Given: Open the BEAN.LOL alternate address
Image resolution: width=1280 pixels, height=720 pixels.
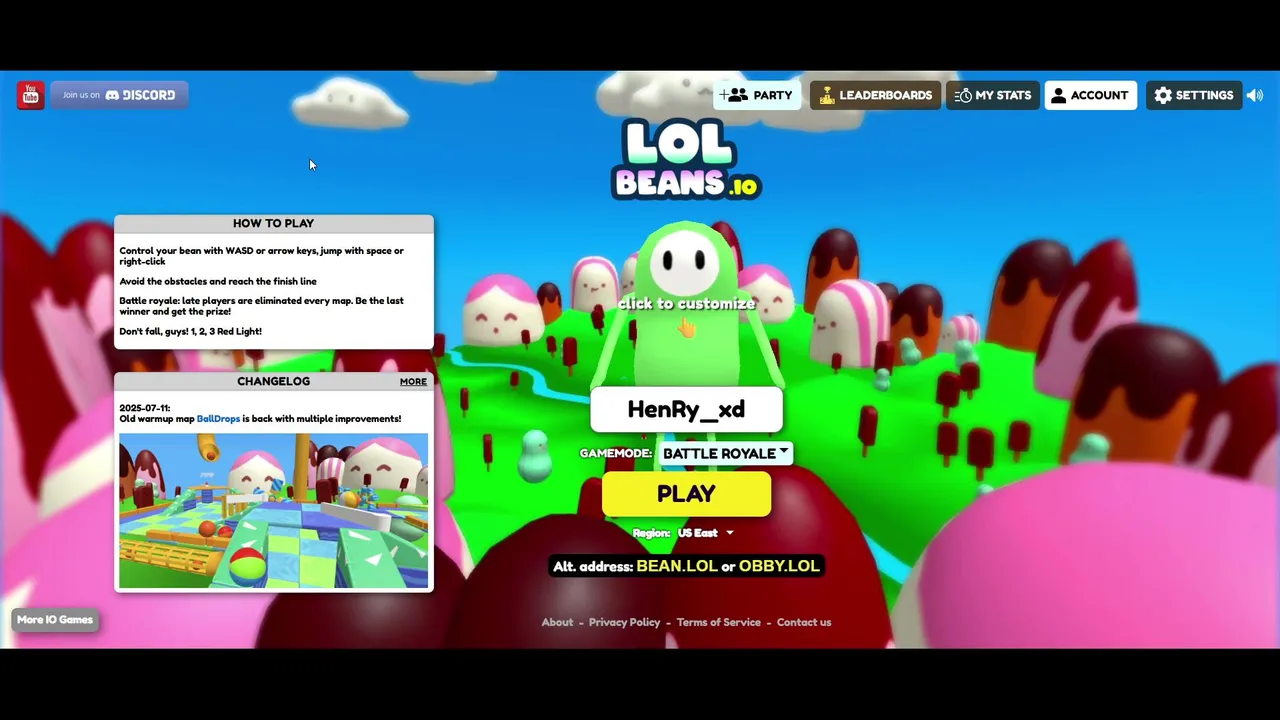Looking at the screenshot, I should pos(677,566).
